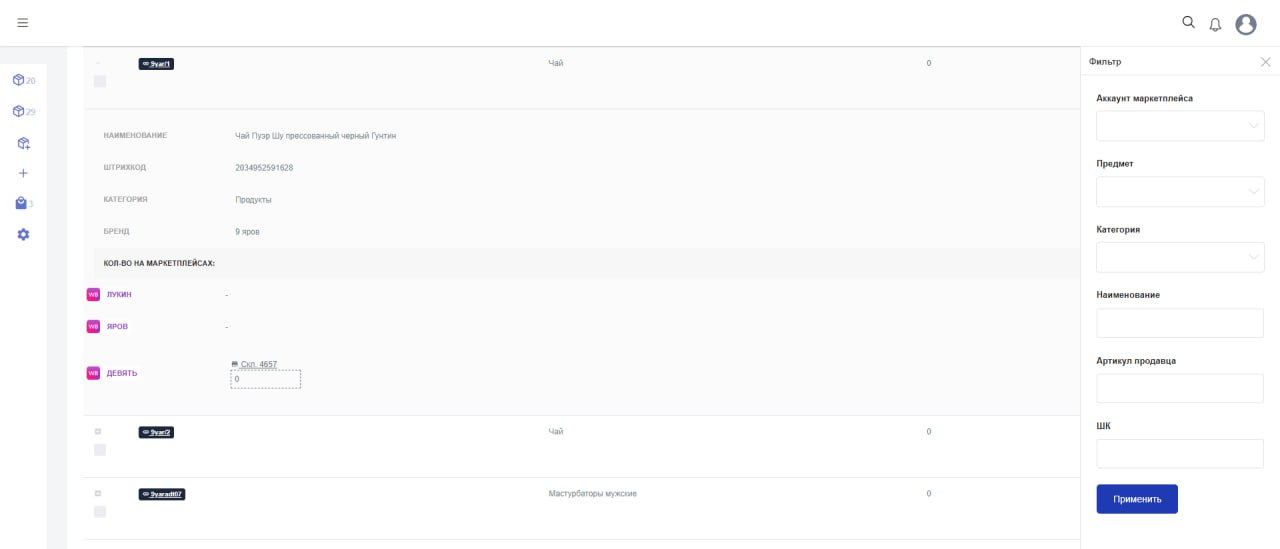1280x549 pixels.
Task: Expand the 9yaradt07 row
Action: pyautogui.click(x=98, y=493)
